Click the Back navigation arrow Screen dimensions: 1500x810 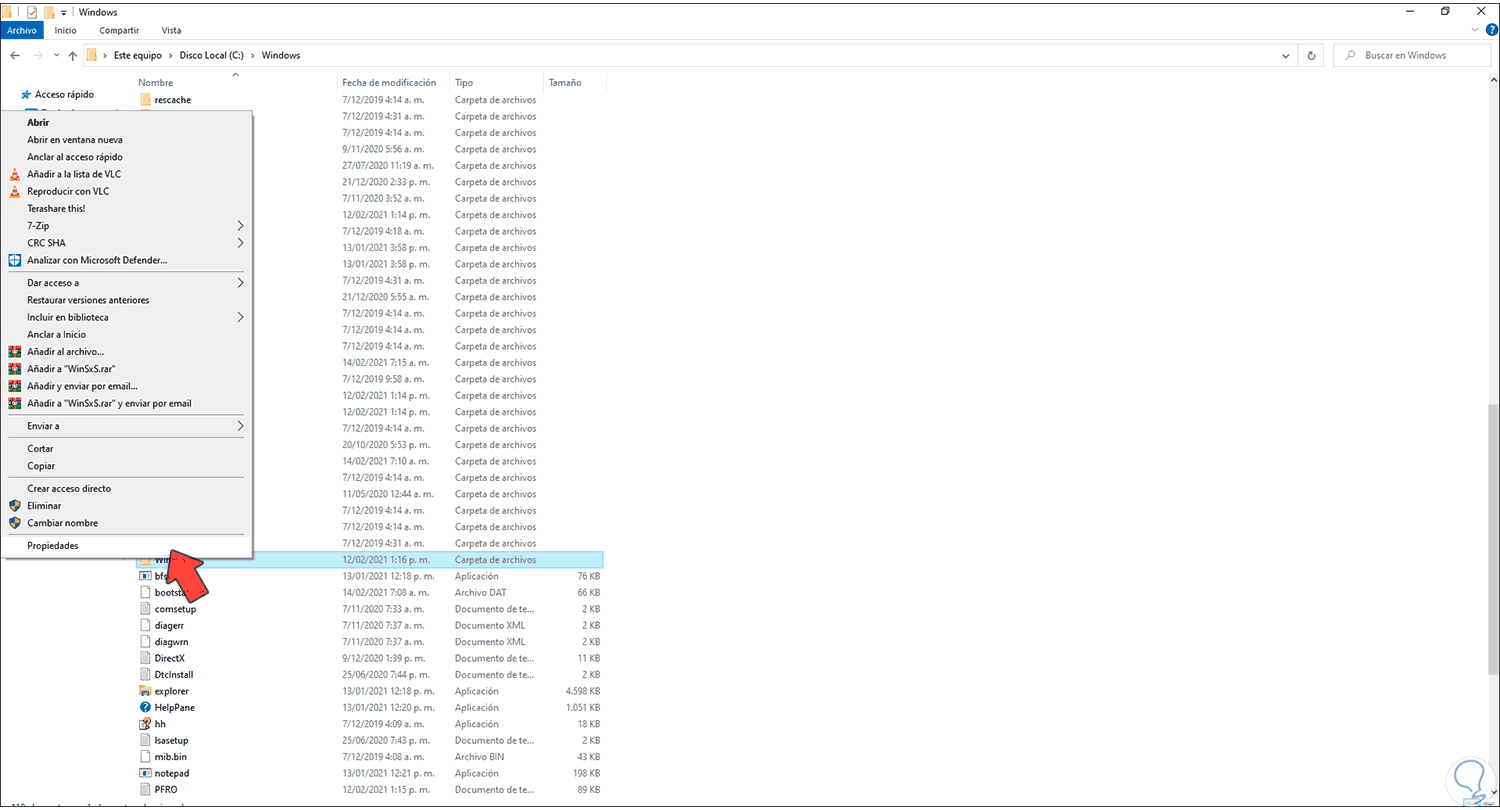tap(14, 55)
